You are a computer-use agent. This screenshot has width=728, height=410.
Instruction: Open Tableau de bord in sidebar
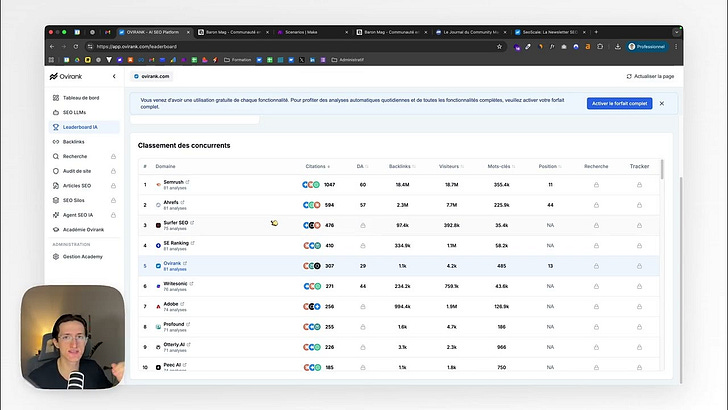click(x=81, y=98)
